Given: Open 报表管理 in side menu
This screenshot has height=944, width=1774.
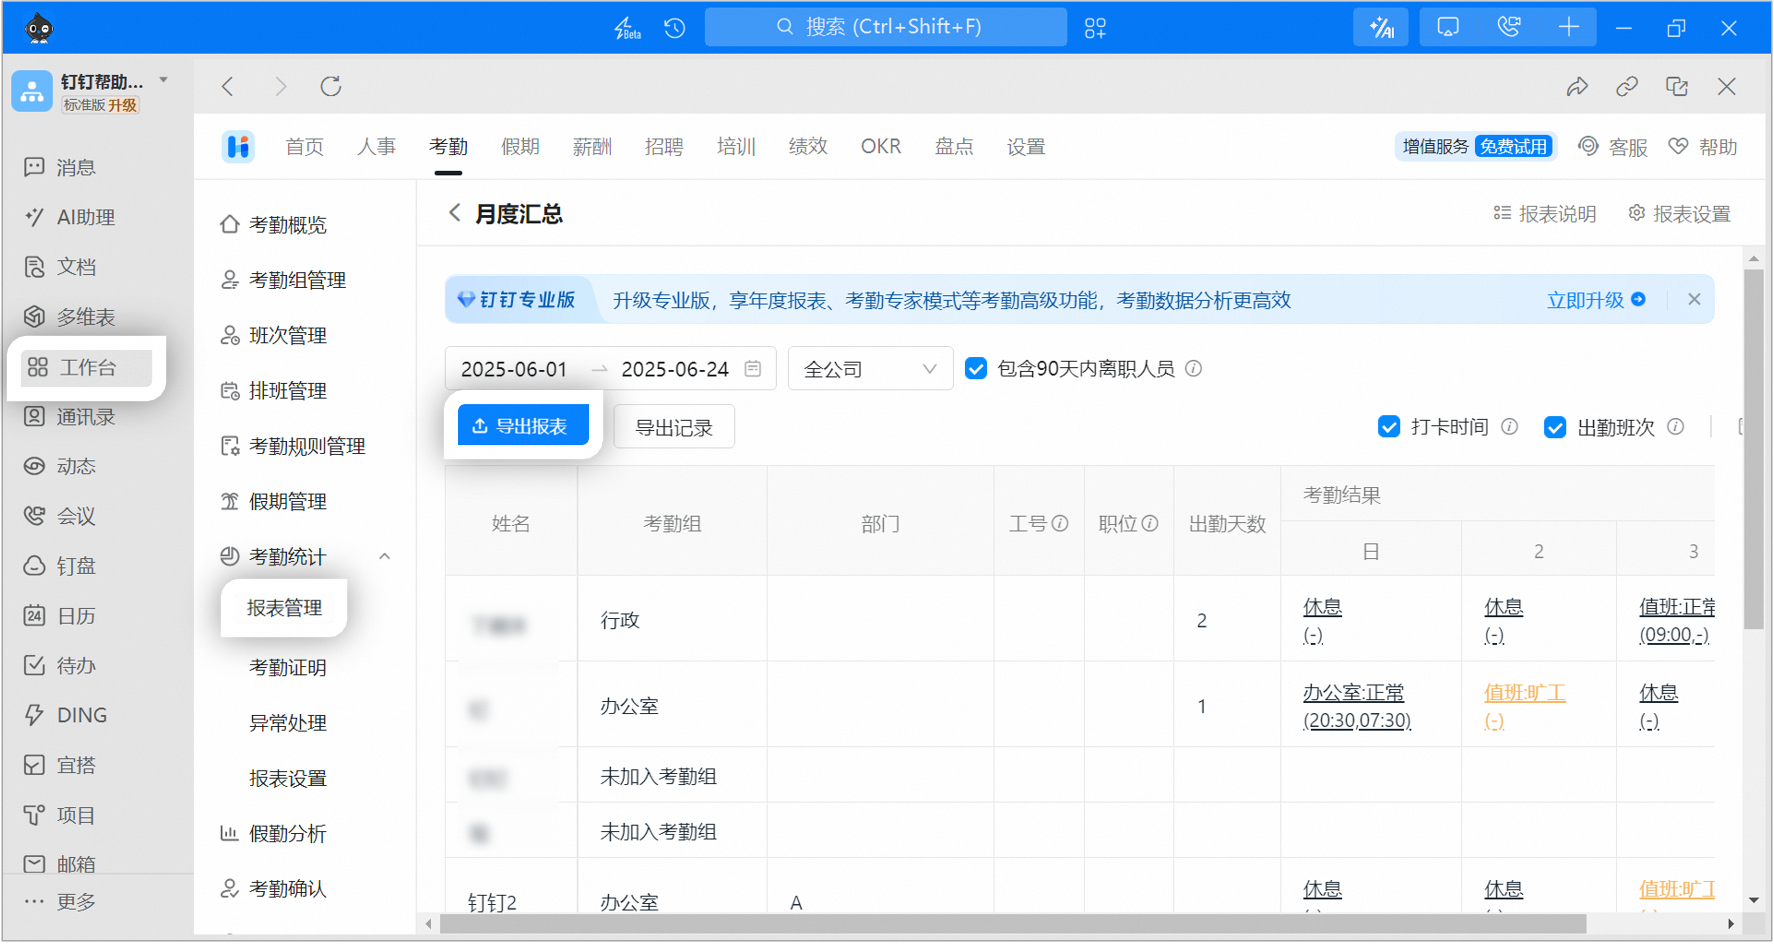Looking at the screenshot, I should tap(285, 608).
